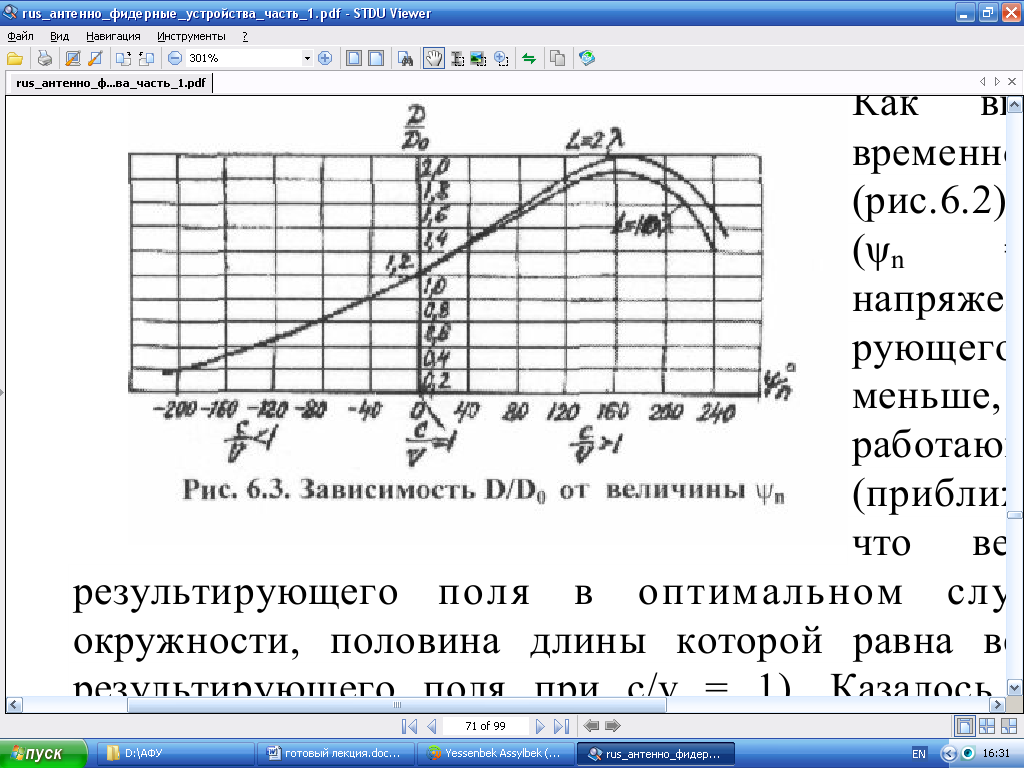Expand hidden system tray icons
Viewport: 1024px width, 768px height.
(949, 754)
